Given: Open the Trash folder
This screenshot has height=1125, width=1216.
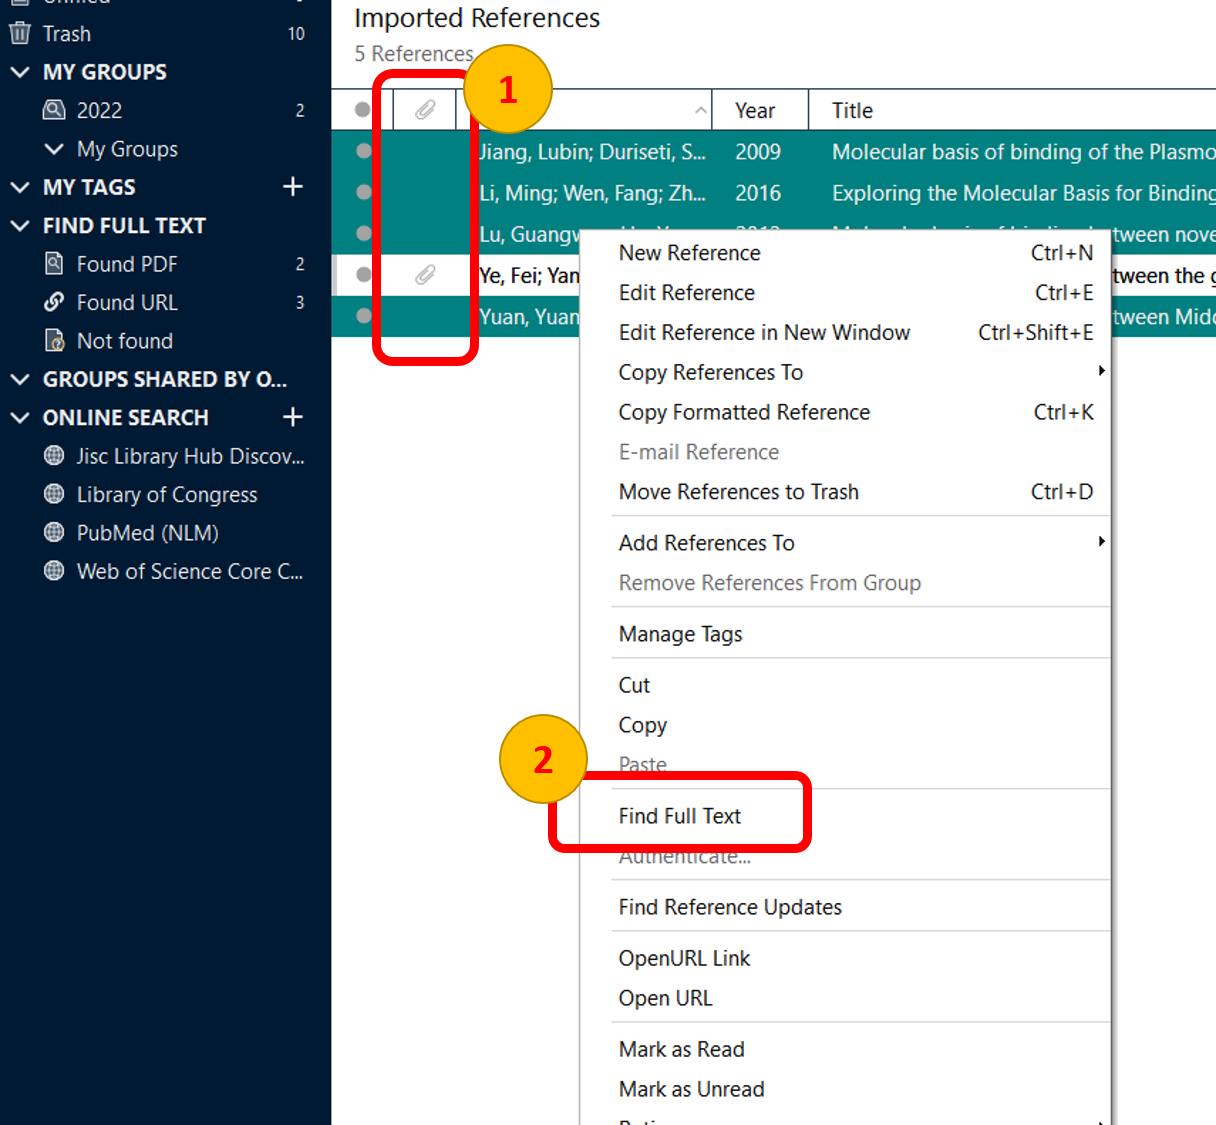Looking at the screenshot, I should pyautogui.click(x=66, y=34).
